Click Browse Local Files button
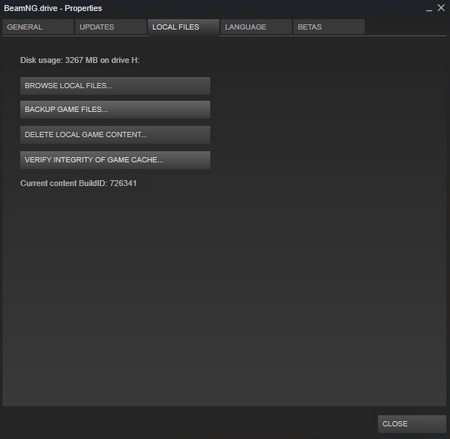450x439 pixels. tap(115, 86)
